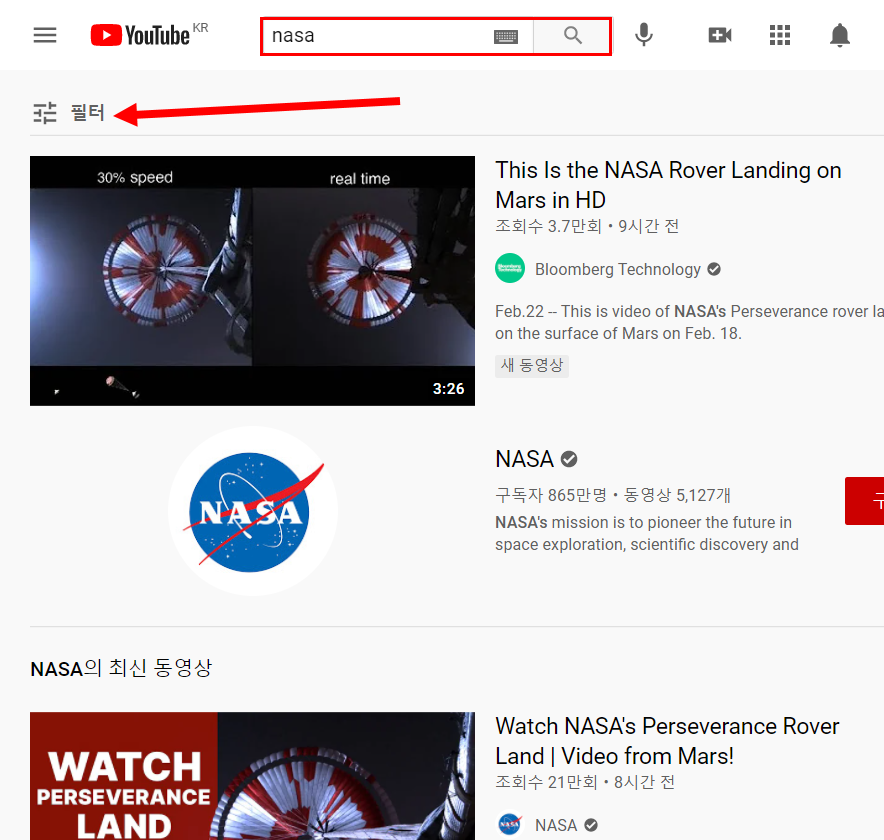Click the red subscribe button
The height and width of the screenshot is (840, 884).
click(864, 501)
